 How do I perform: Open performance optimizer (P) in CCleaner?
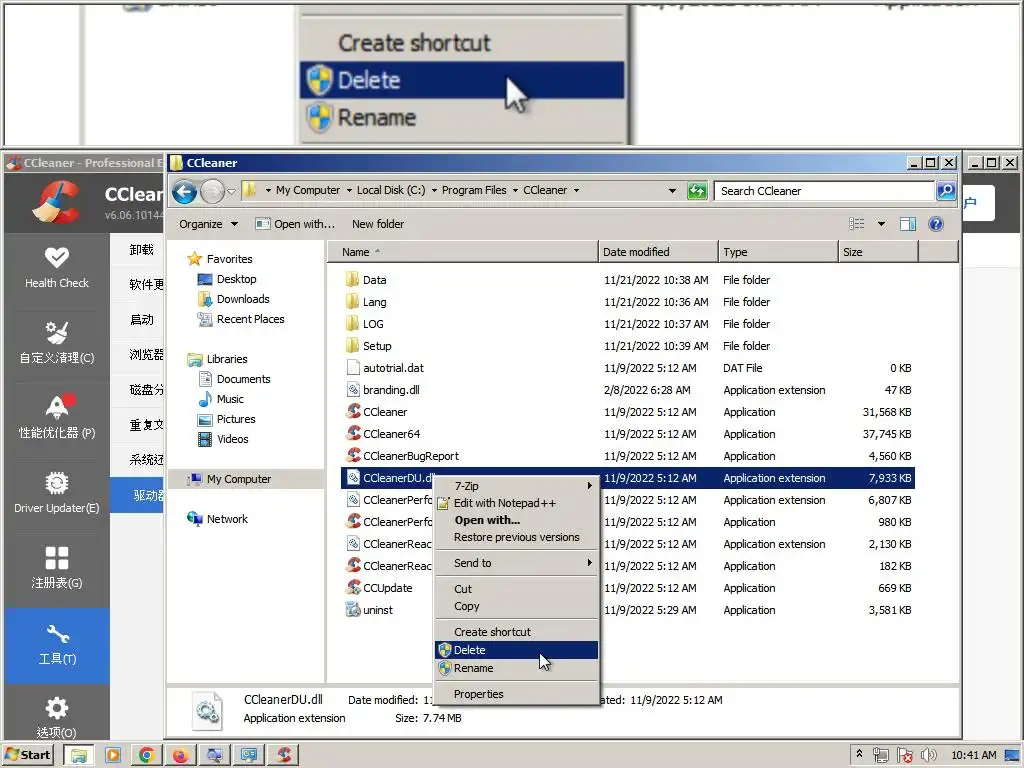(x=57, y=418)
